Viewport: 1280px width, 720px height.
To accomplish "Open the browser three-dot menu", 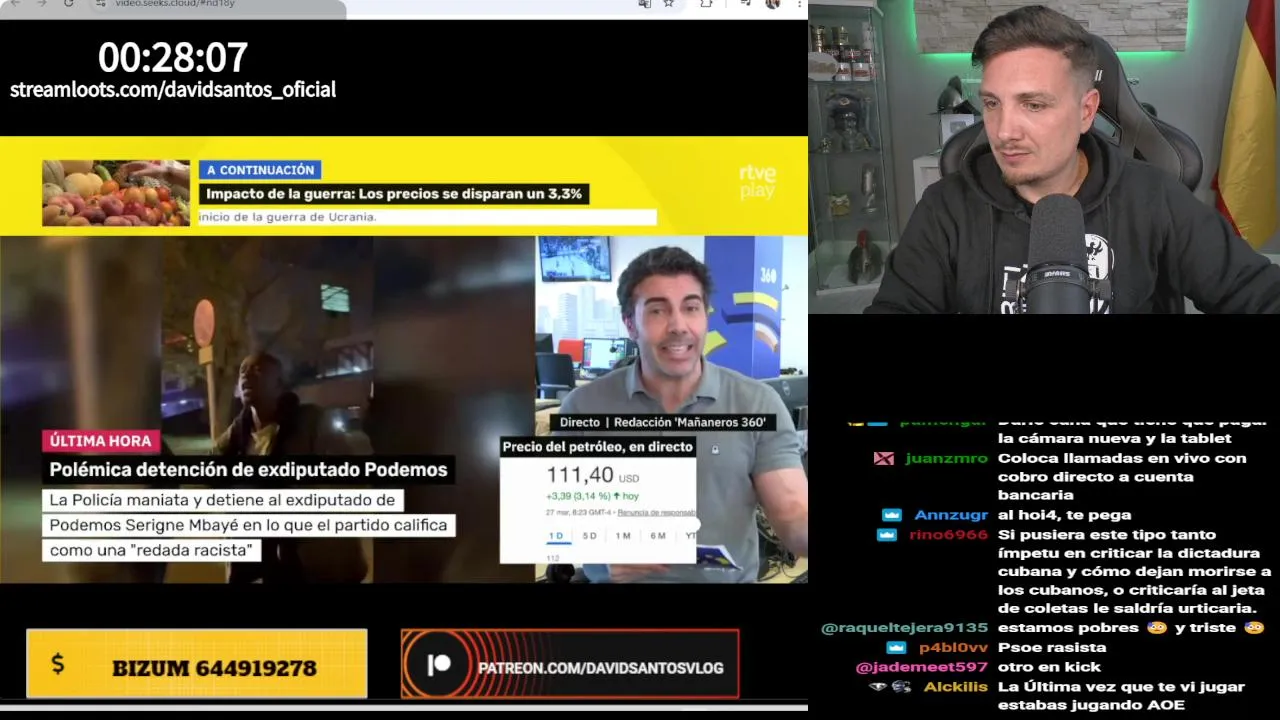I will 799,3.
